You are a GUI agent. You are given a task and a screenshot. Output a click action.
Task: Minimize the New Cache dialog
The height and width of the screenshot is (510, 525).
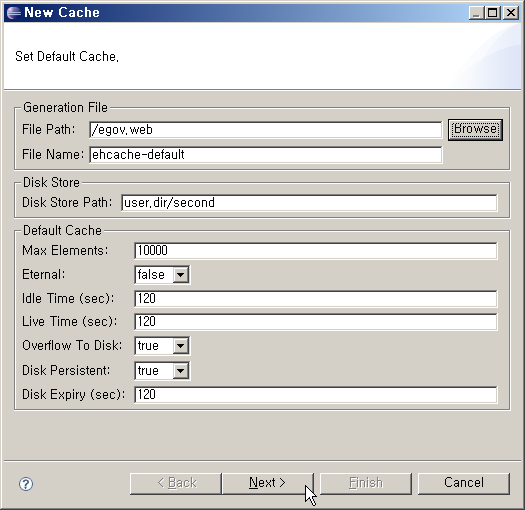(476, 13)
